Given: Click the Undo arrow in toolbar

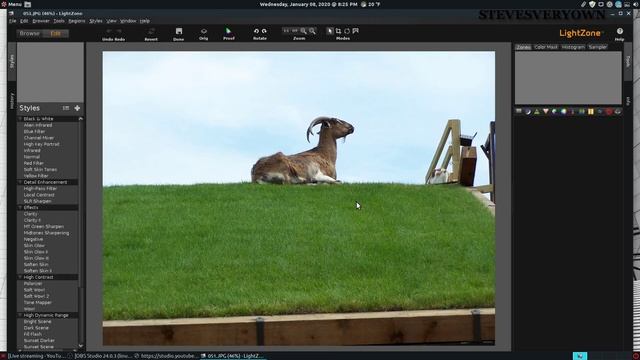Looking at the screenshot, I should click(x=109, y=31).
